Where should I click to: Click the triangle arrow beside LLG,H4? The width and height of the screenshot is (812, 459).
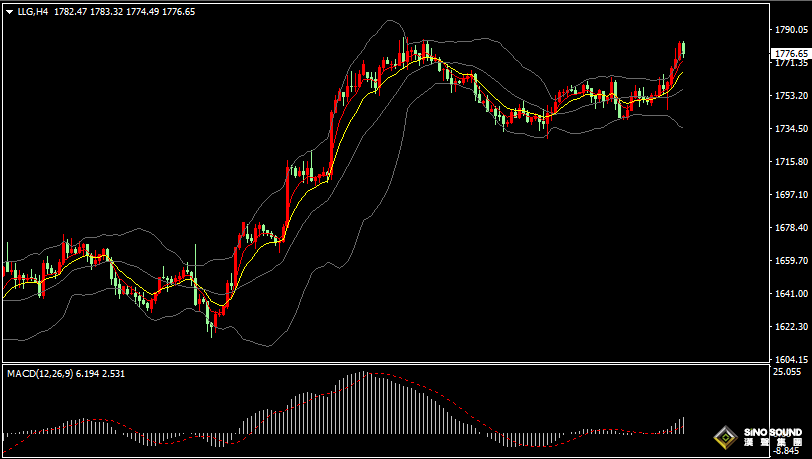click(9, 12)
